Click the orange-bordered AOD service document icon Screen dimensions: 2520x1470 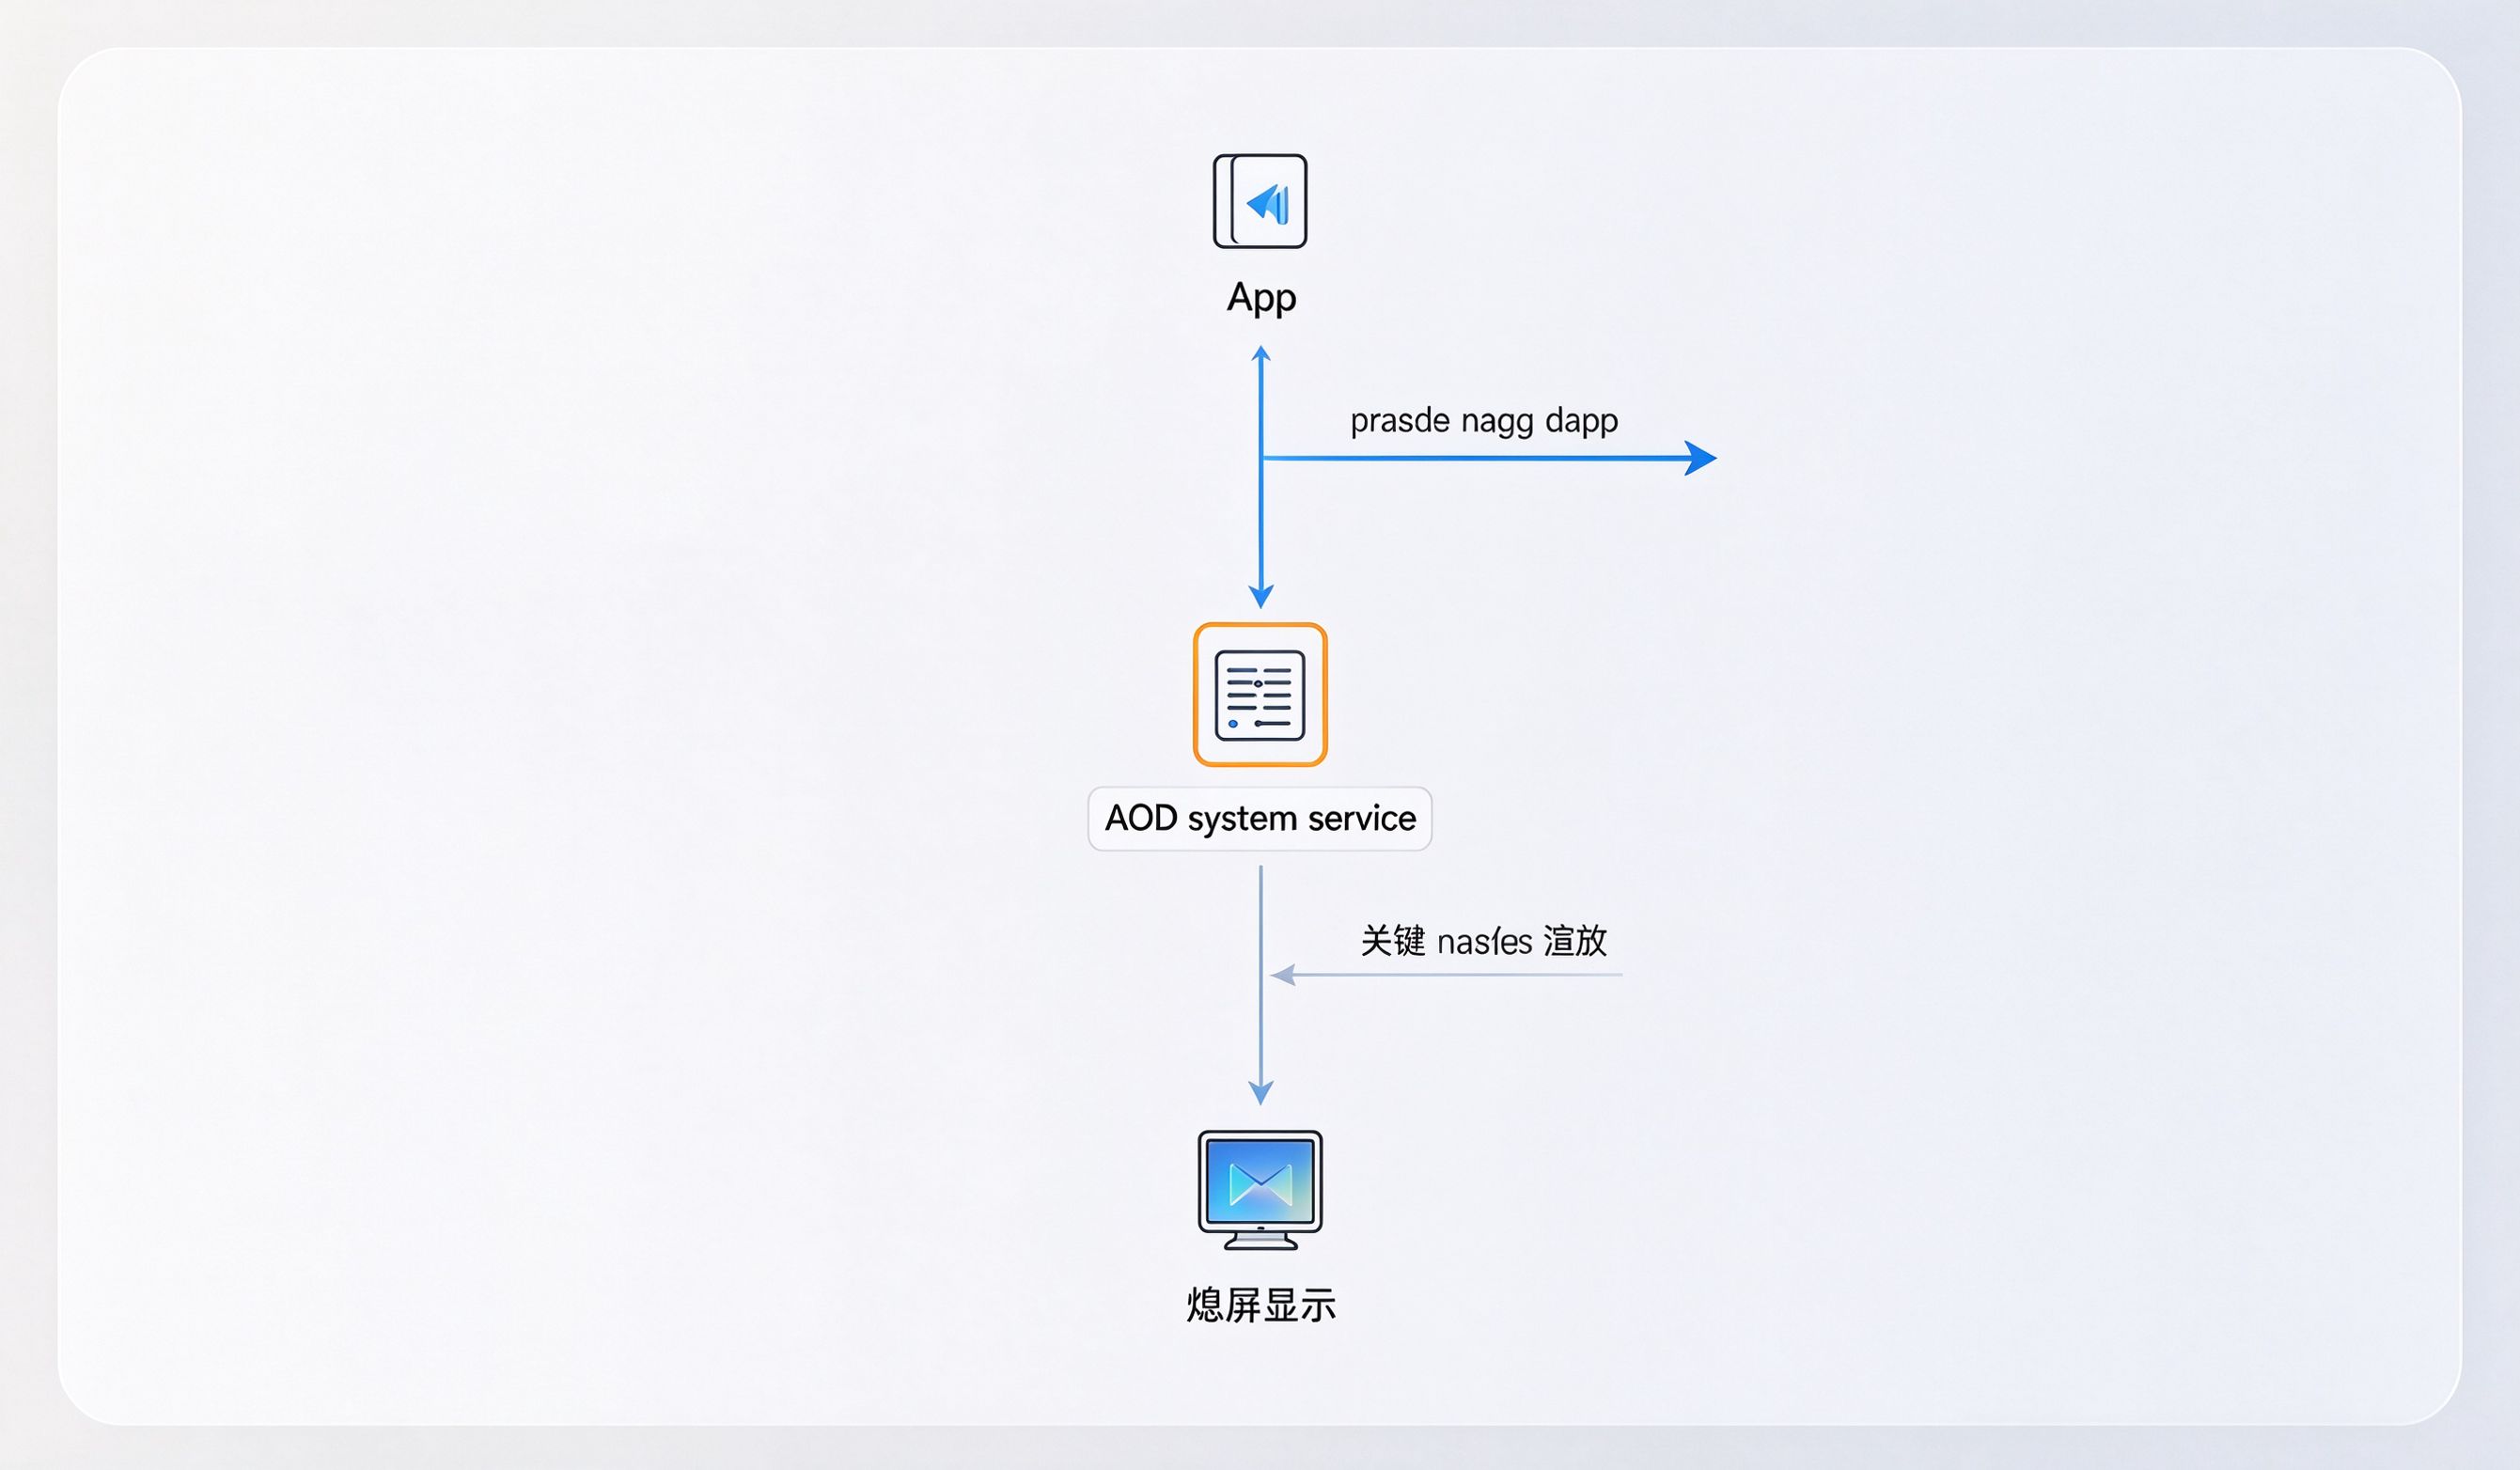pos(1260,694)
